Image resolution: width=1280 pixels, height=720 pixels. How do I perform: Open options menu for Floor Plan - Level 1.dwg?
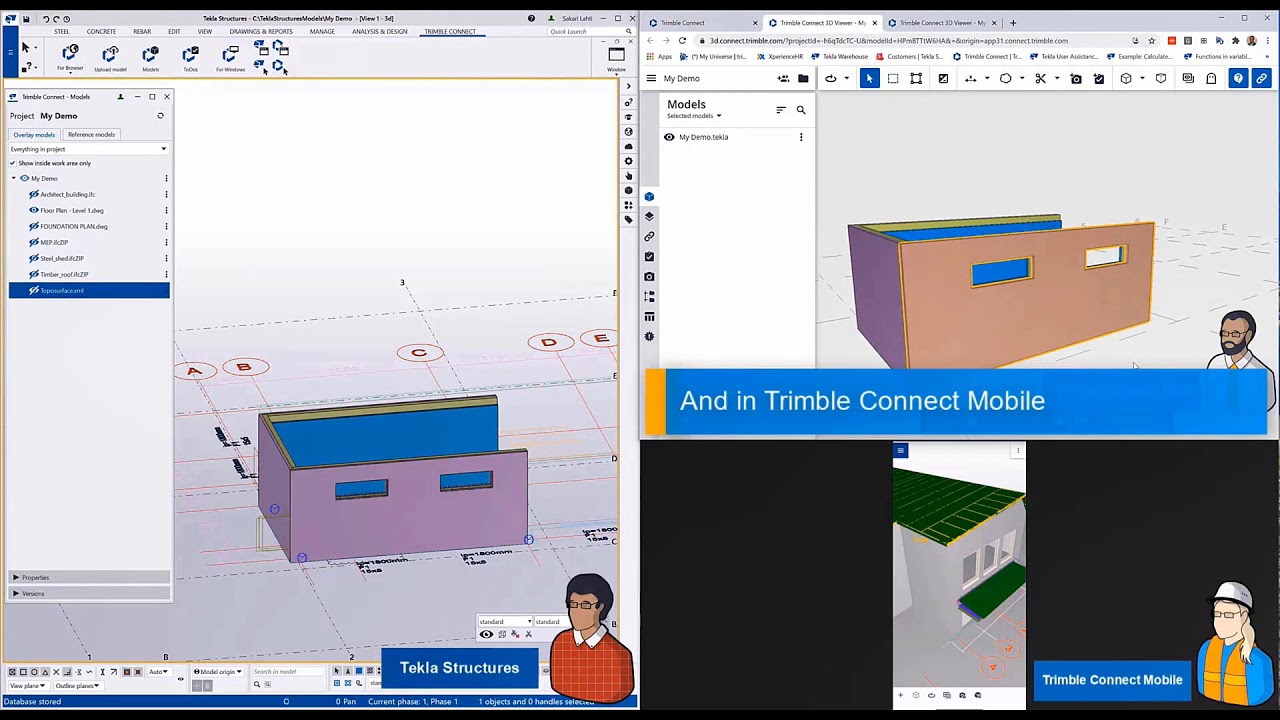pyautogui.click(x=166, y=210)
